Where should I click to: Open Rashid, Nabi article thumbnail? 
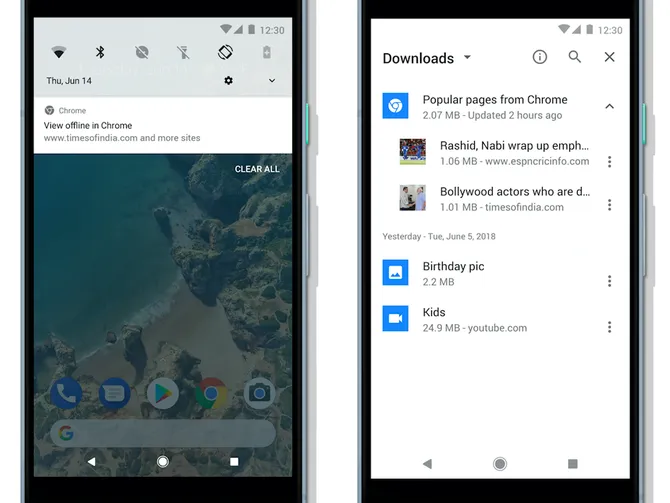click(412, 152)
